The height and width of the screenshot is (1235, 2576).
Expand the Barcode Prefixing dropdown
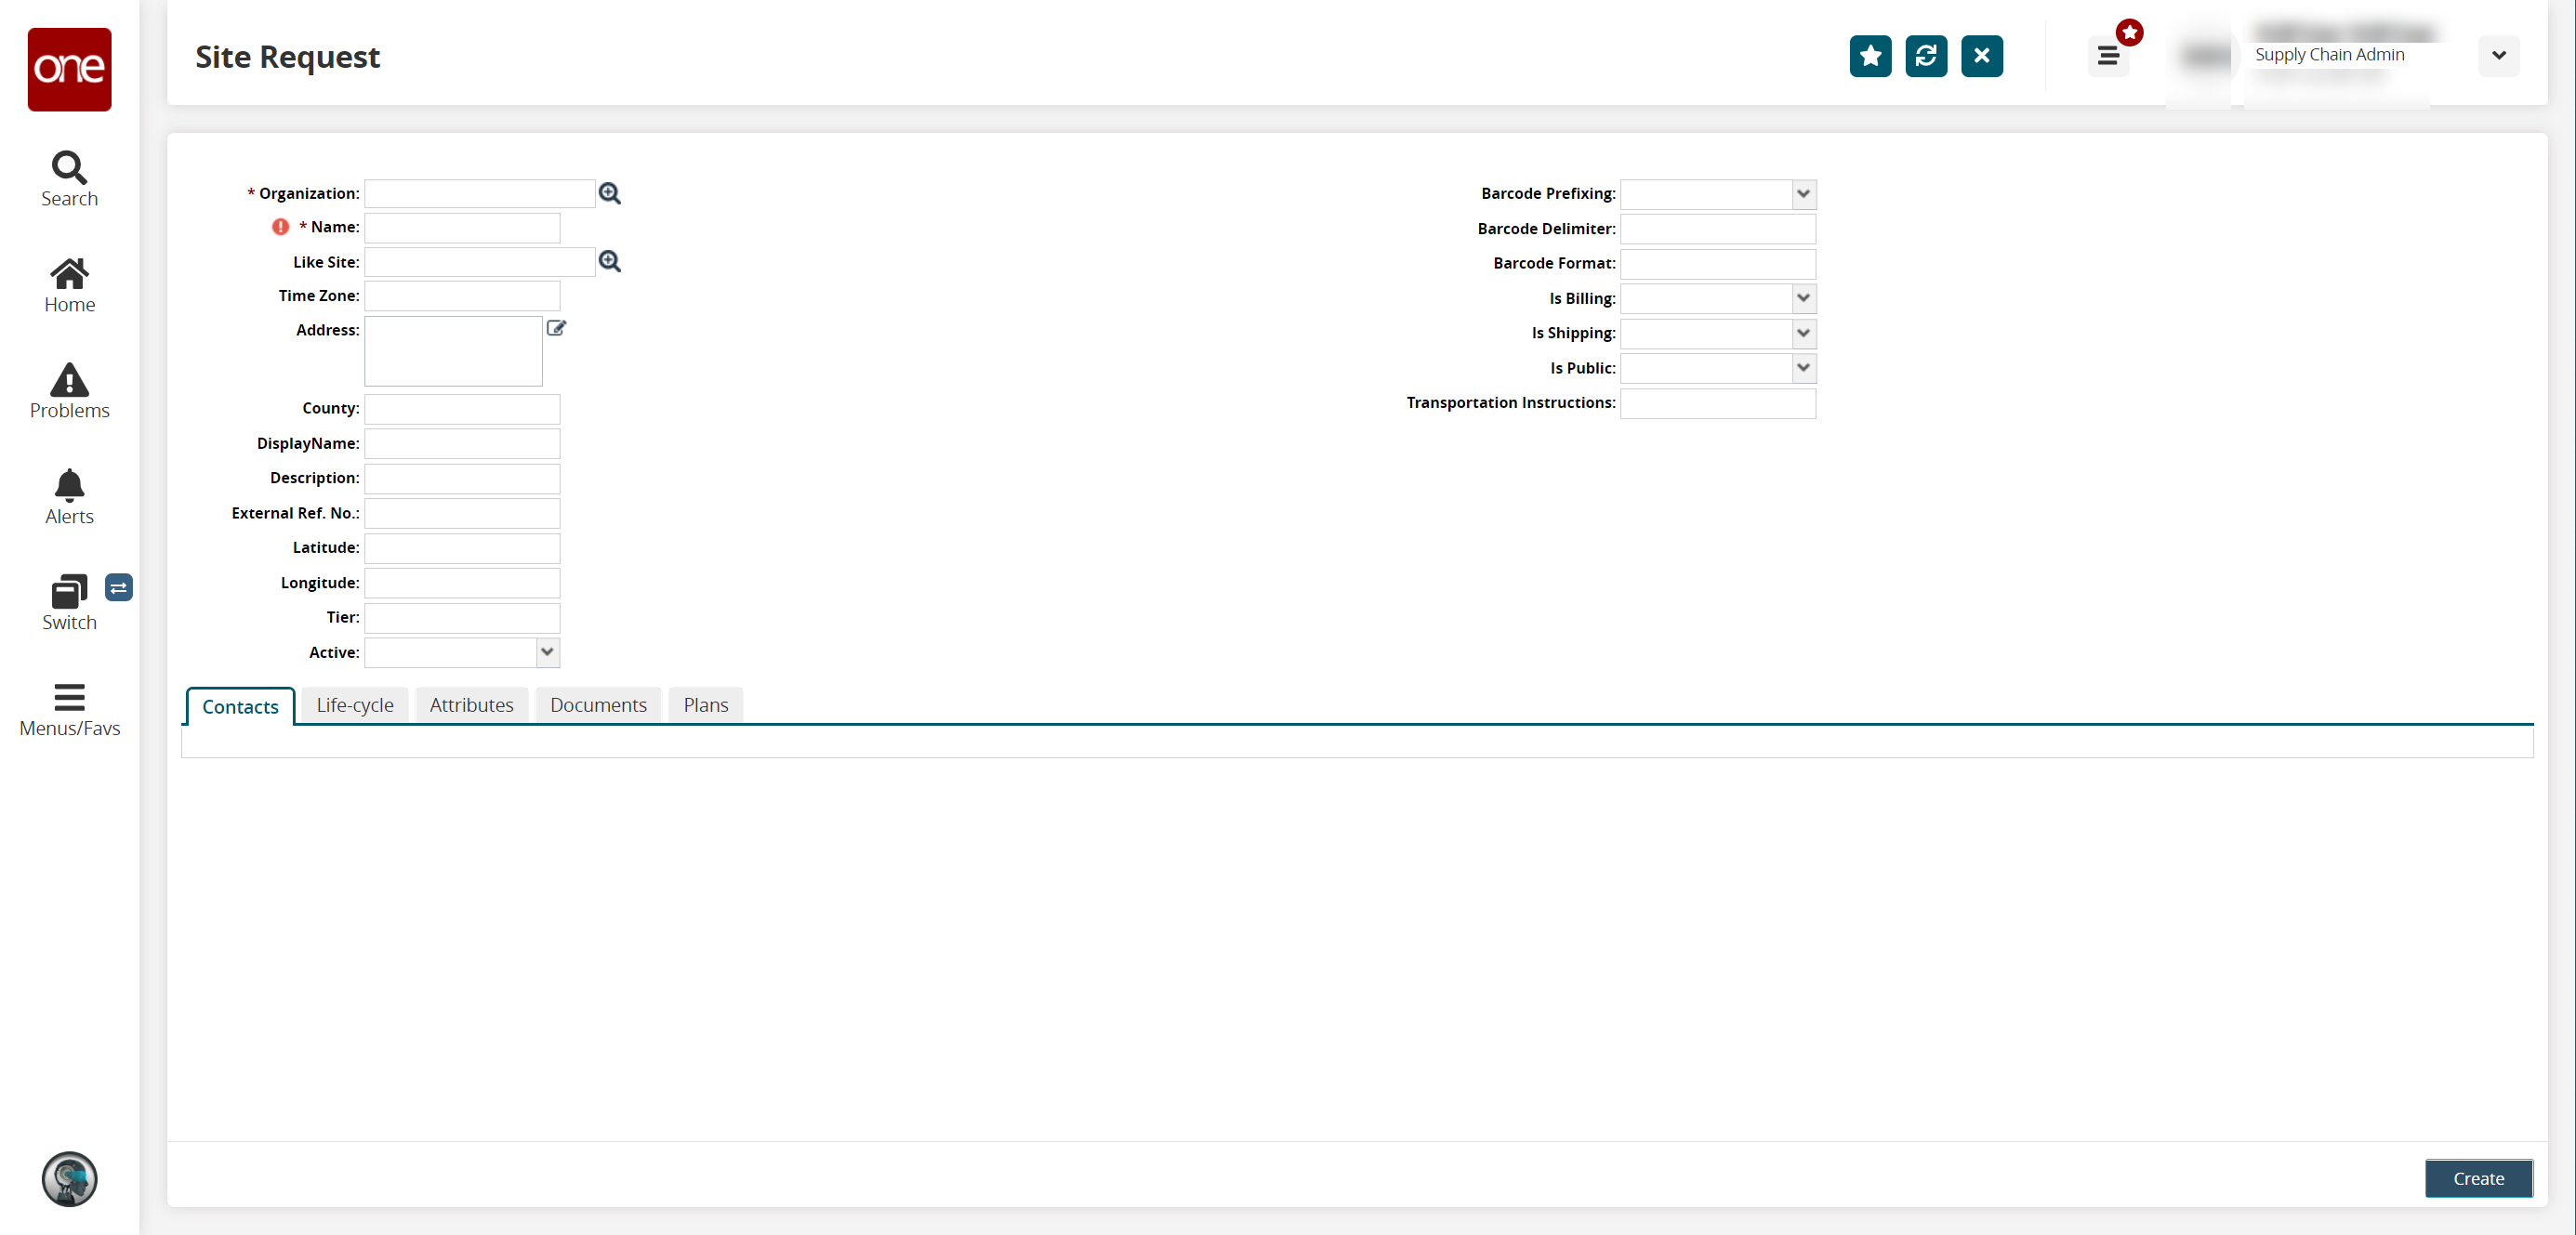1803,192
